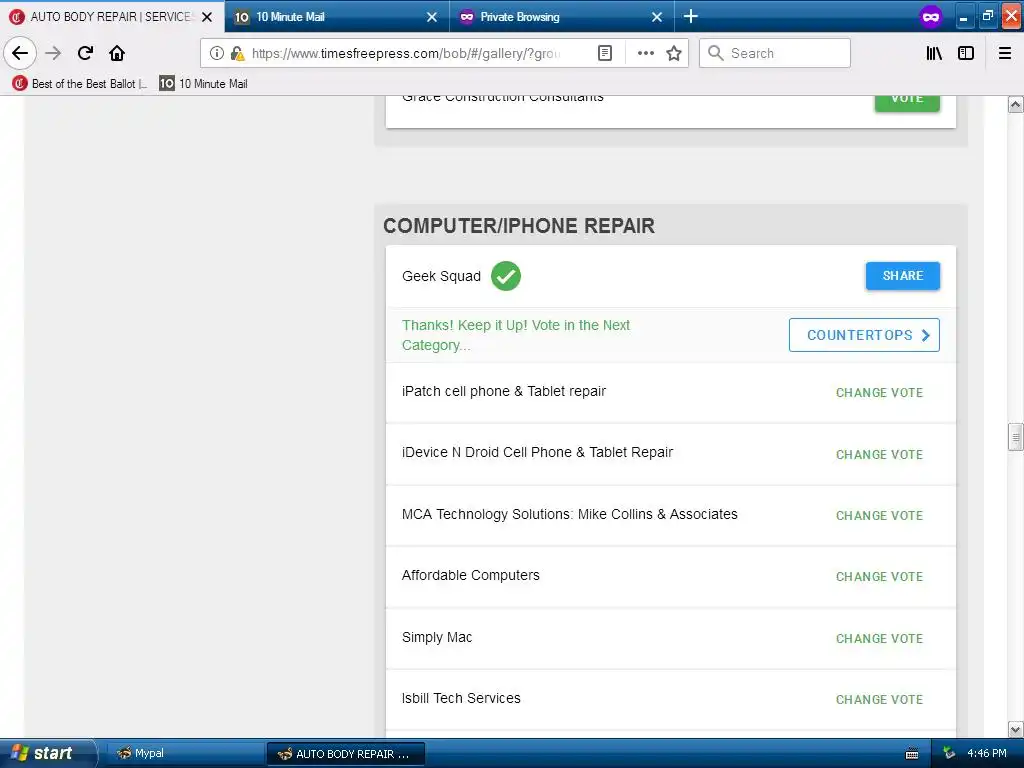Viewport: 1024px width, 768px height.
Task: Show site information icon in address bar
Action: (217, 53)
